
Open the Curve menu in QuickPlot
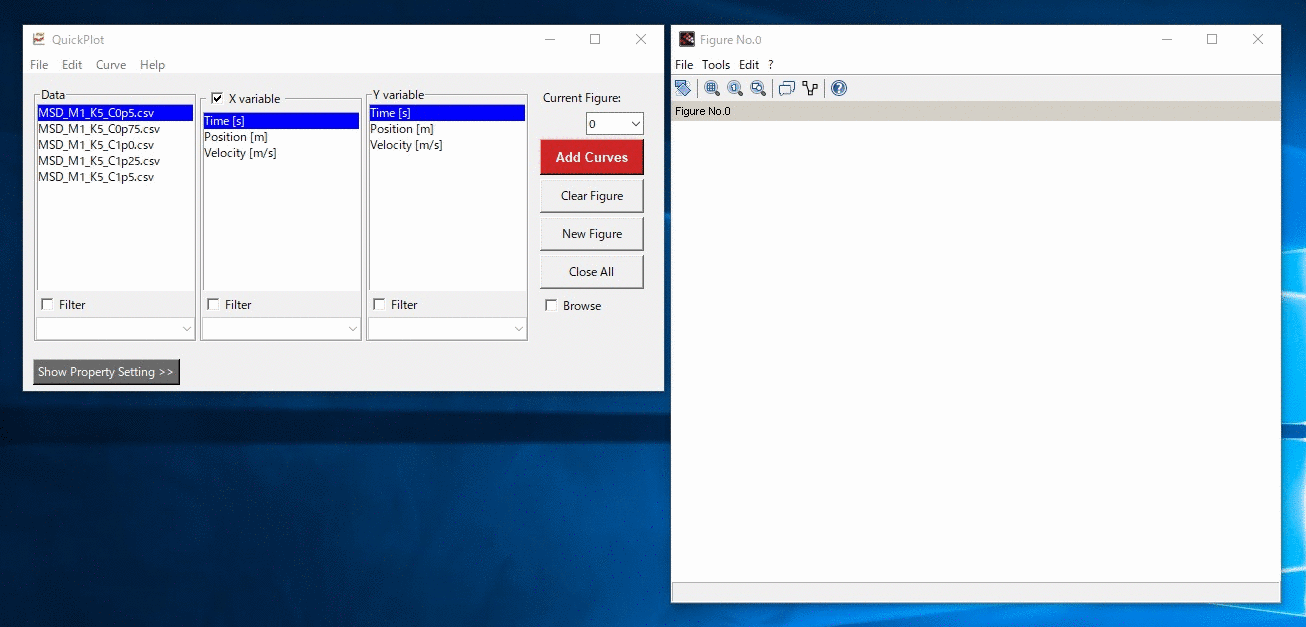111,65
